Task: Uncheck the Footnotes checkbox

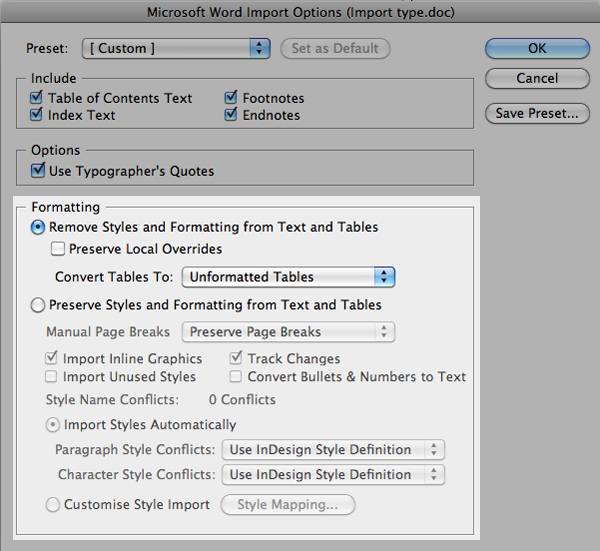Action: 231,98
